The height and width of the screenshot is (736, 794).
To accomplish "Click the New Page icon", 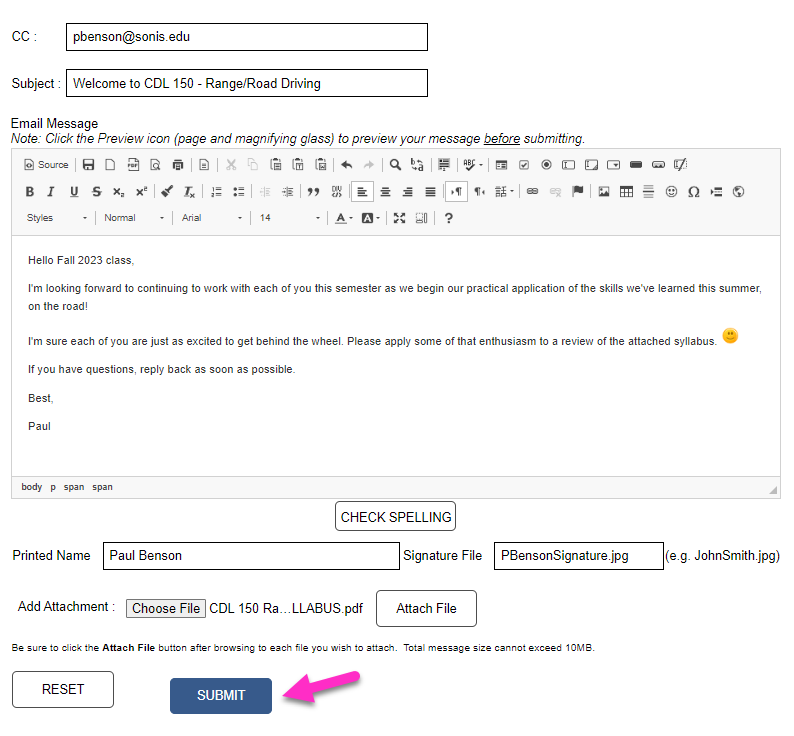I will pos(110,165).
